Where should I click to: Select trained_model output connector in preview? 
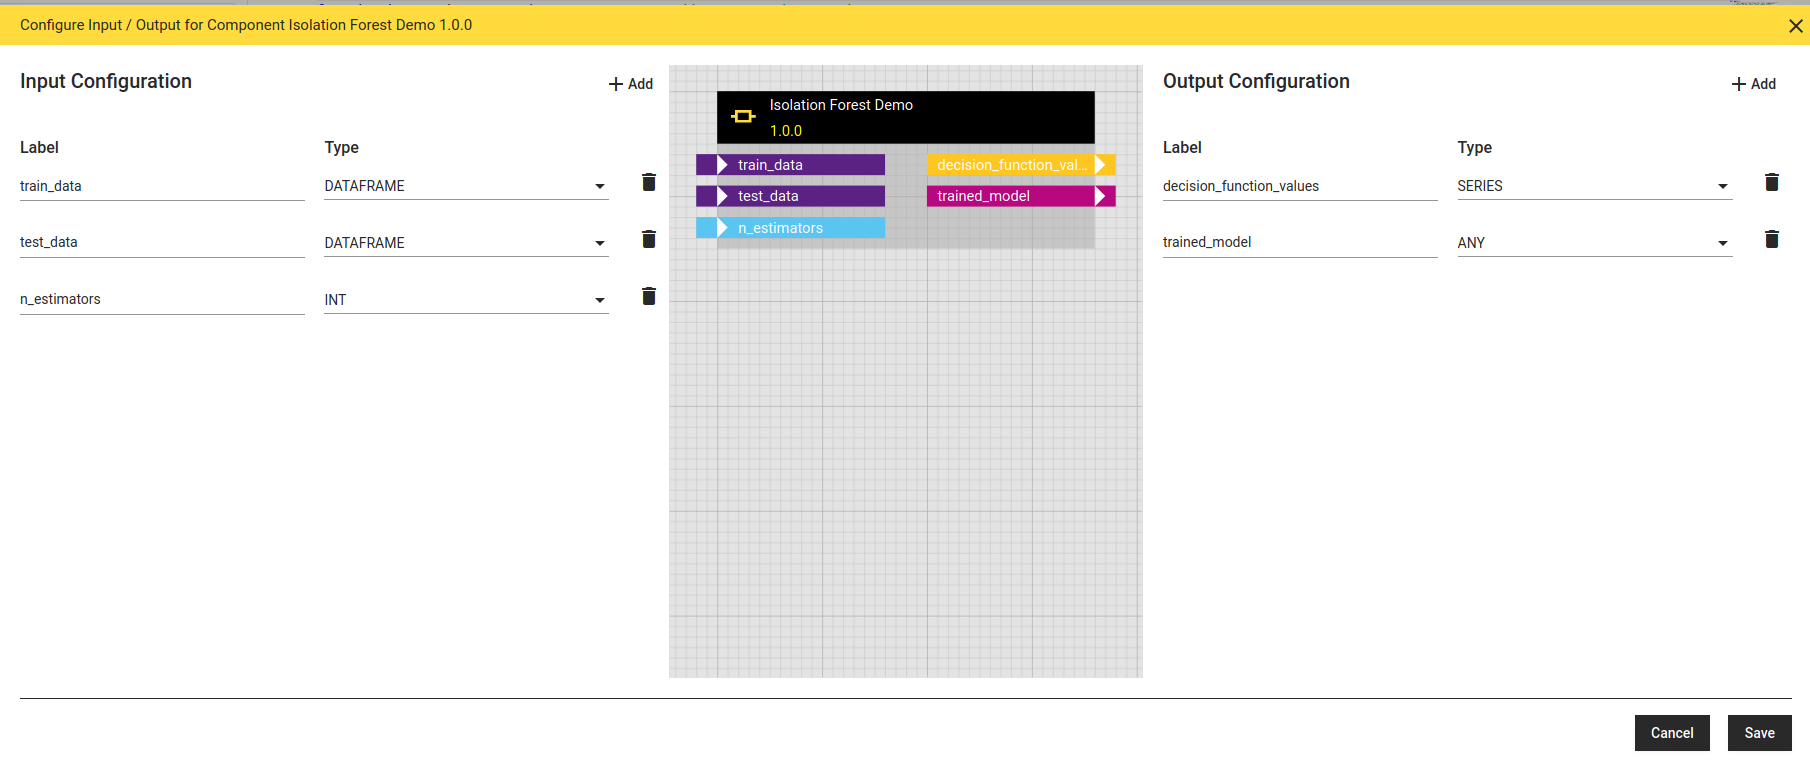pos(1021,196)
